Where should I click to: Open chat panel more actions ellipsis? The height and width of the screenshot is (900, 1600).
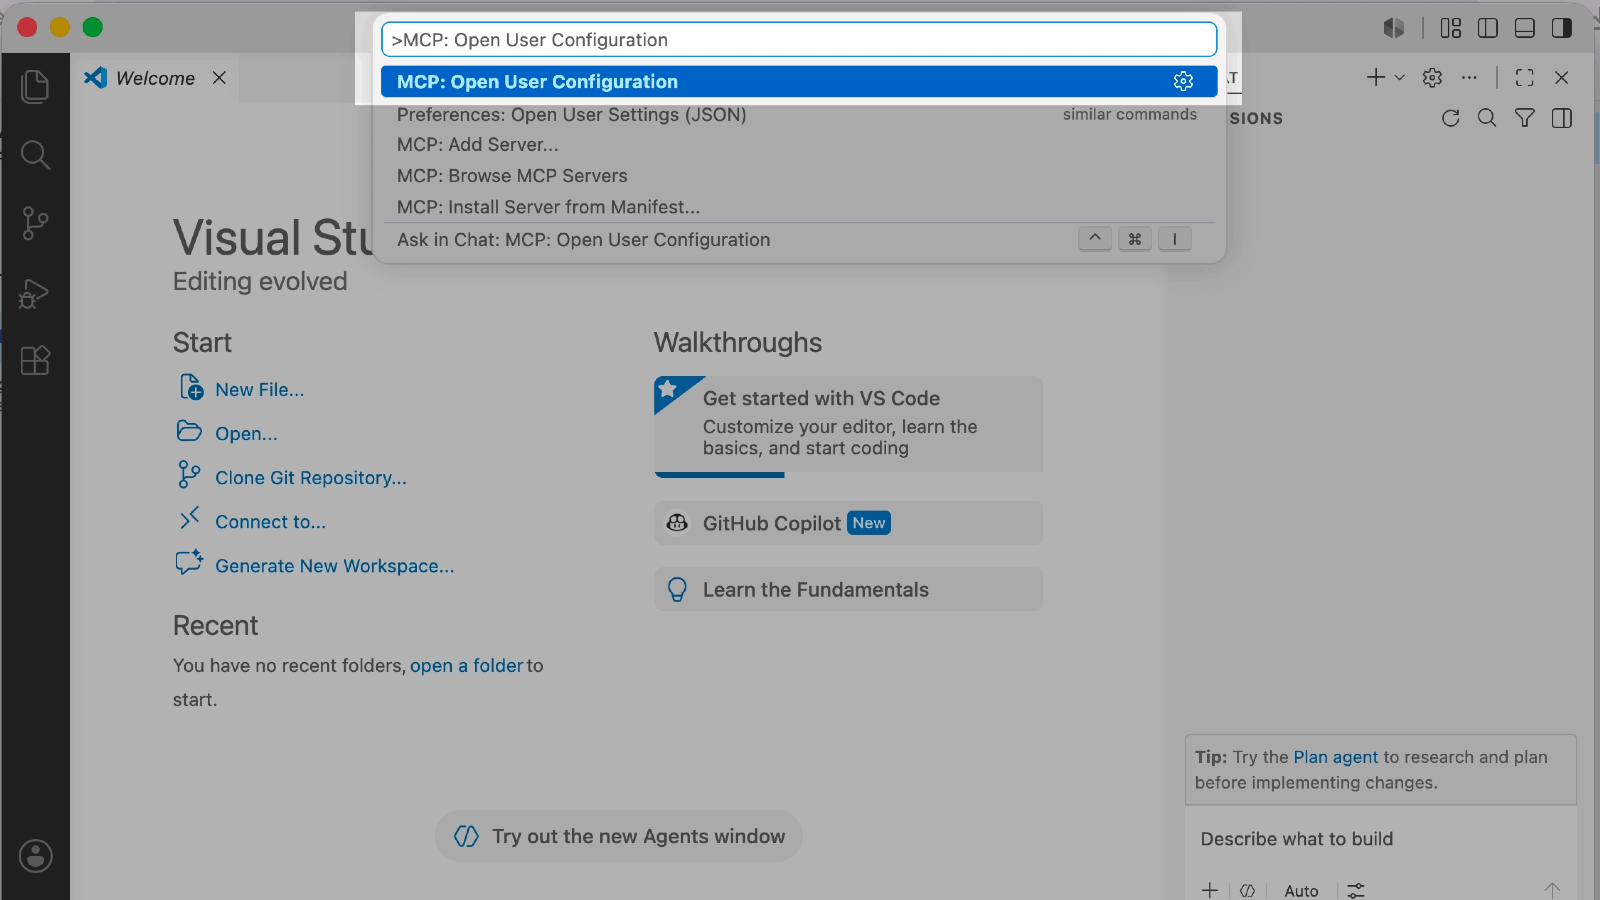pos(1469,77)
